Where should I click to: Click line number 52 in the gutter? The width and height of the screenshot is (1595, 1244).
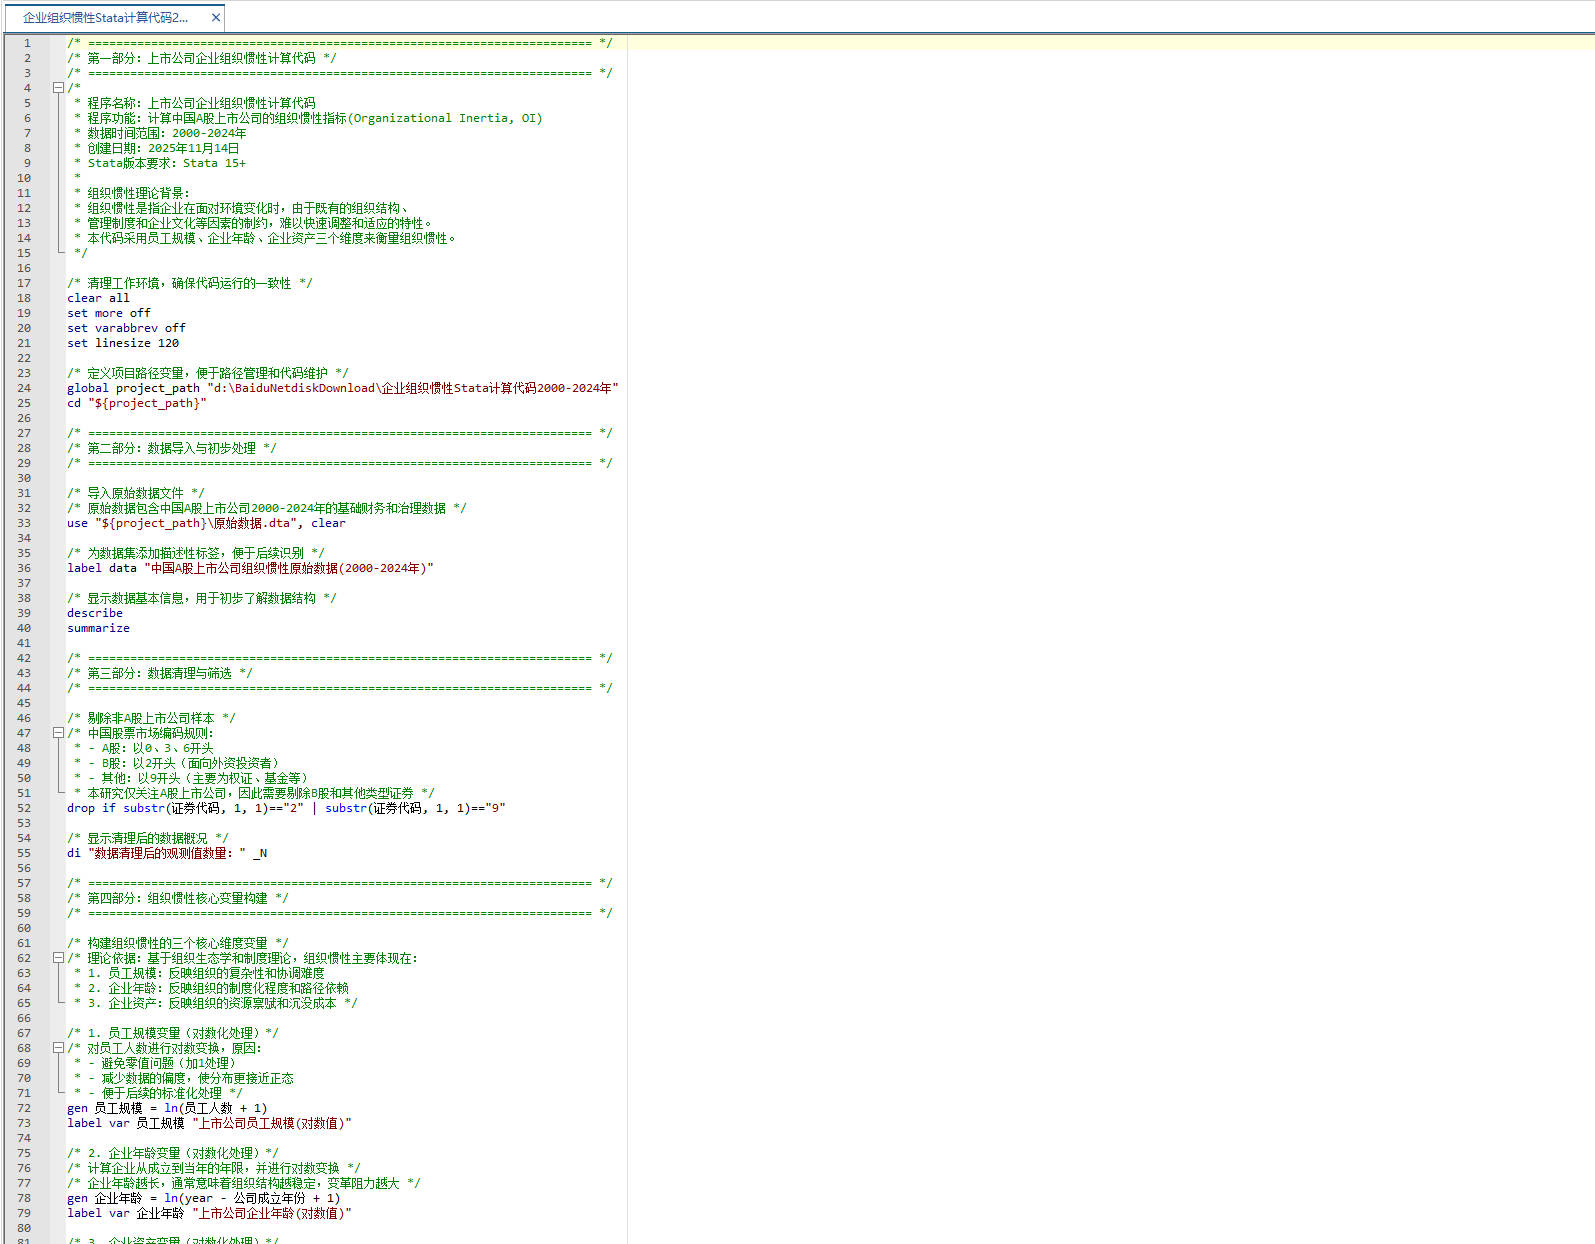click(x=24, y=808)
